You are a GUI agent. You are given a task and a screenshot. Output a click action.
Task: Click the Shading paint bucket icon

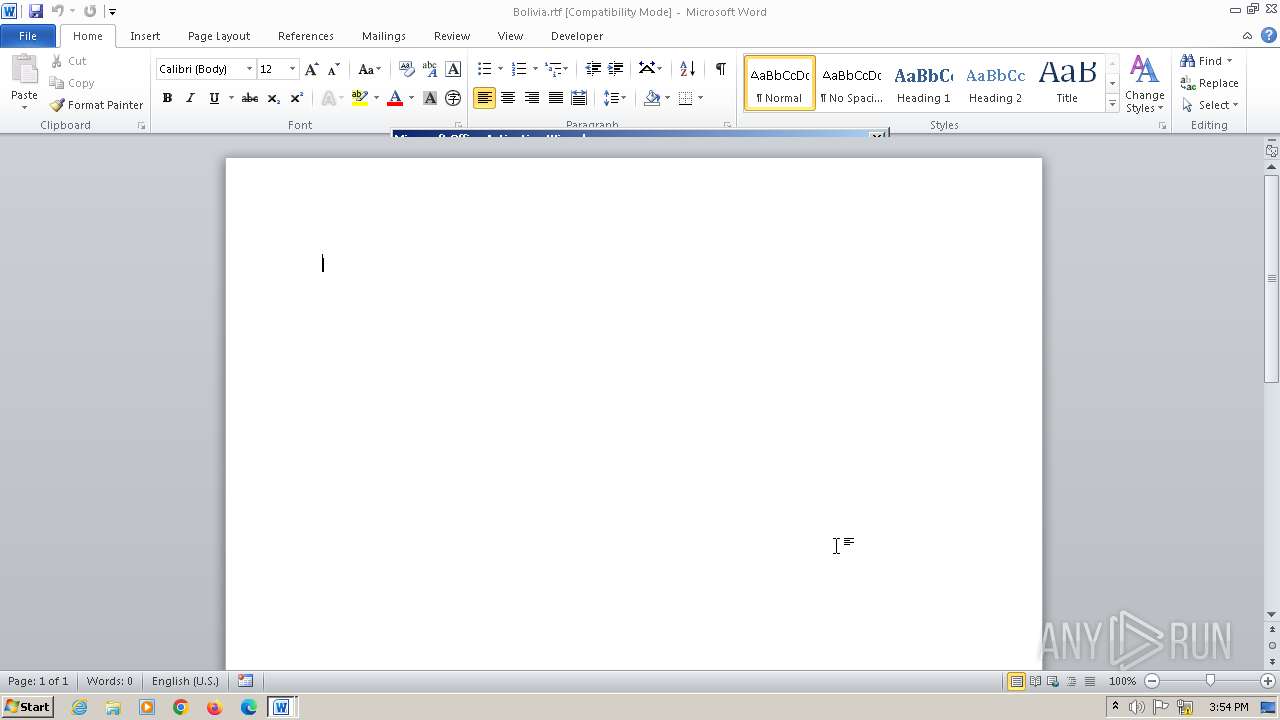tap(652, 98)
